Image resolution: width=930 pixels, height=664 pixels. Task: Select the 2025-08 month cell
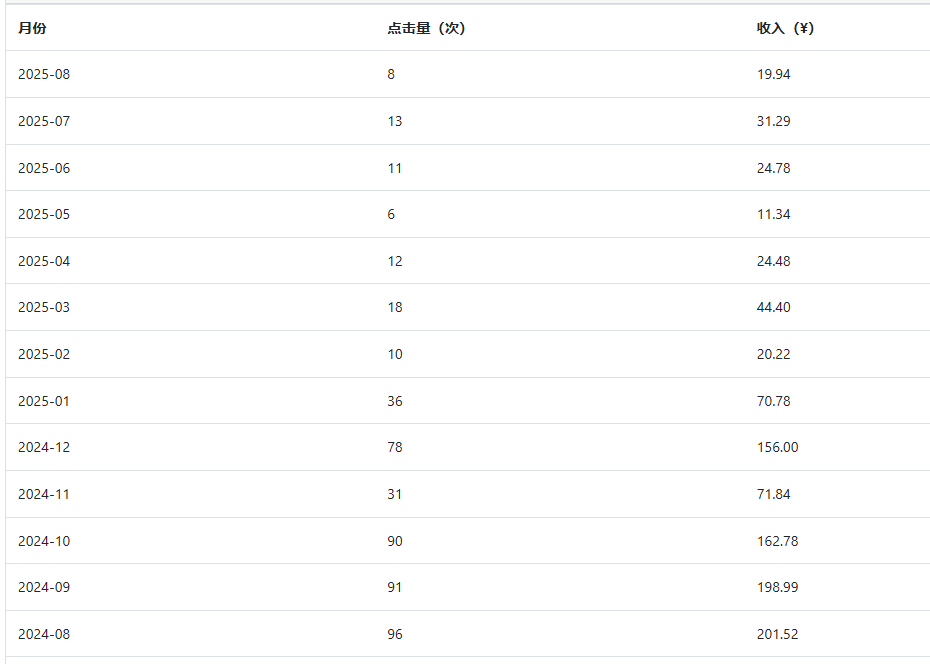(x=44, y=74)
